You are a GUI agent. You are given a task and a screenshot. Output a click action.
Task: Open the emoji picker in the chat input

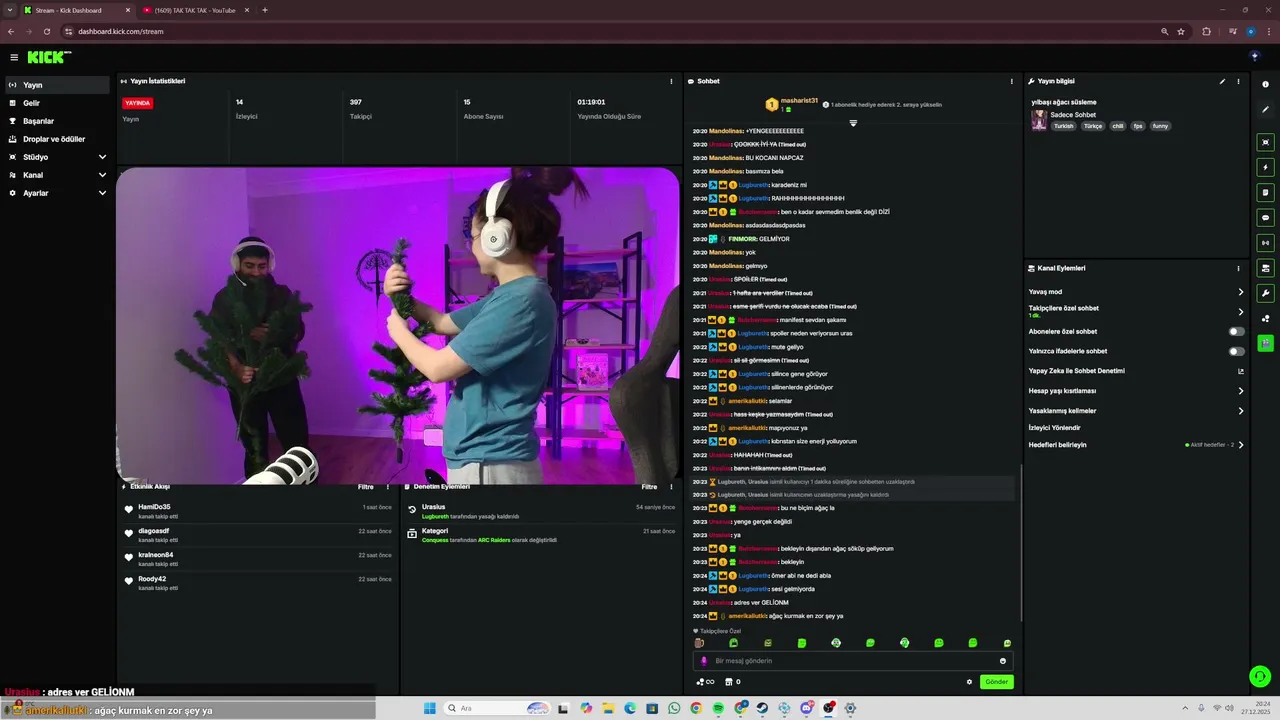[1003, 661]
